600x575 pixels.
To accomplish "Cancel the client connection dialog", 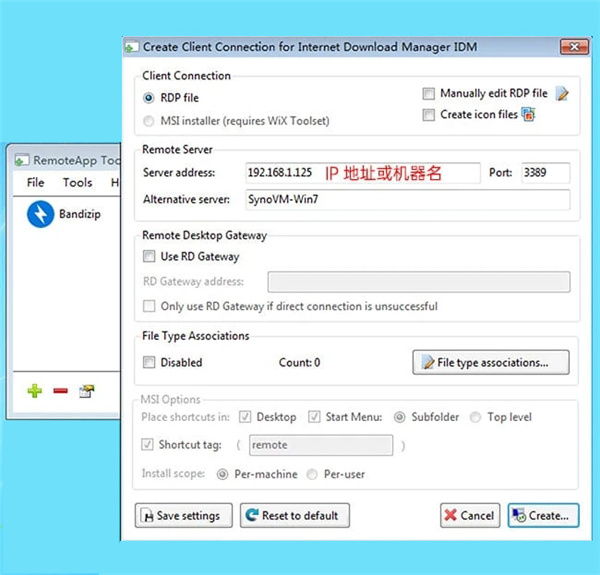I will (470, 515).
